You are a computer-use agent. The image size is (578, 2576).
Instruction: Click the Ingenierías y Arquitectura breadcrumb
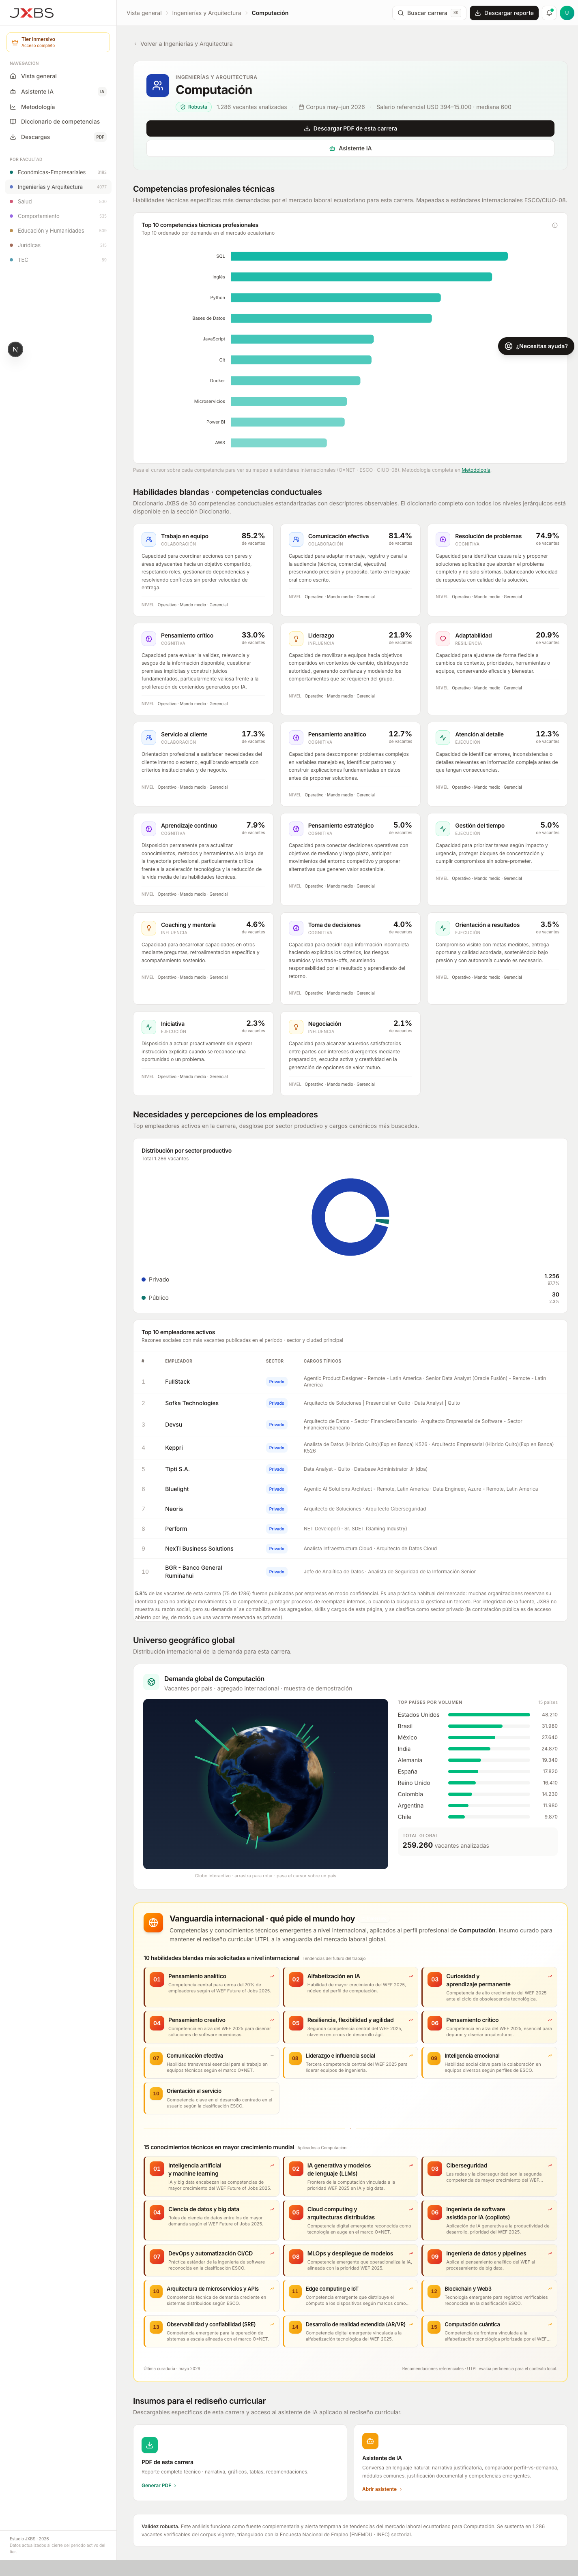pyautogui.click(x=206, y=13)
